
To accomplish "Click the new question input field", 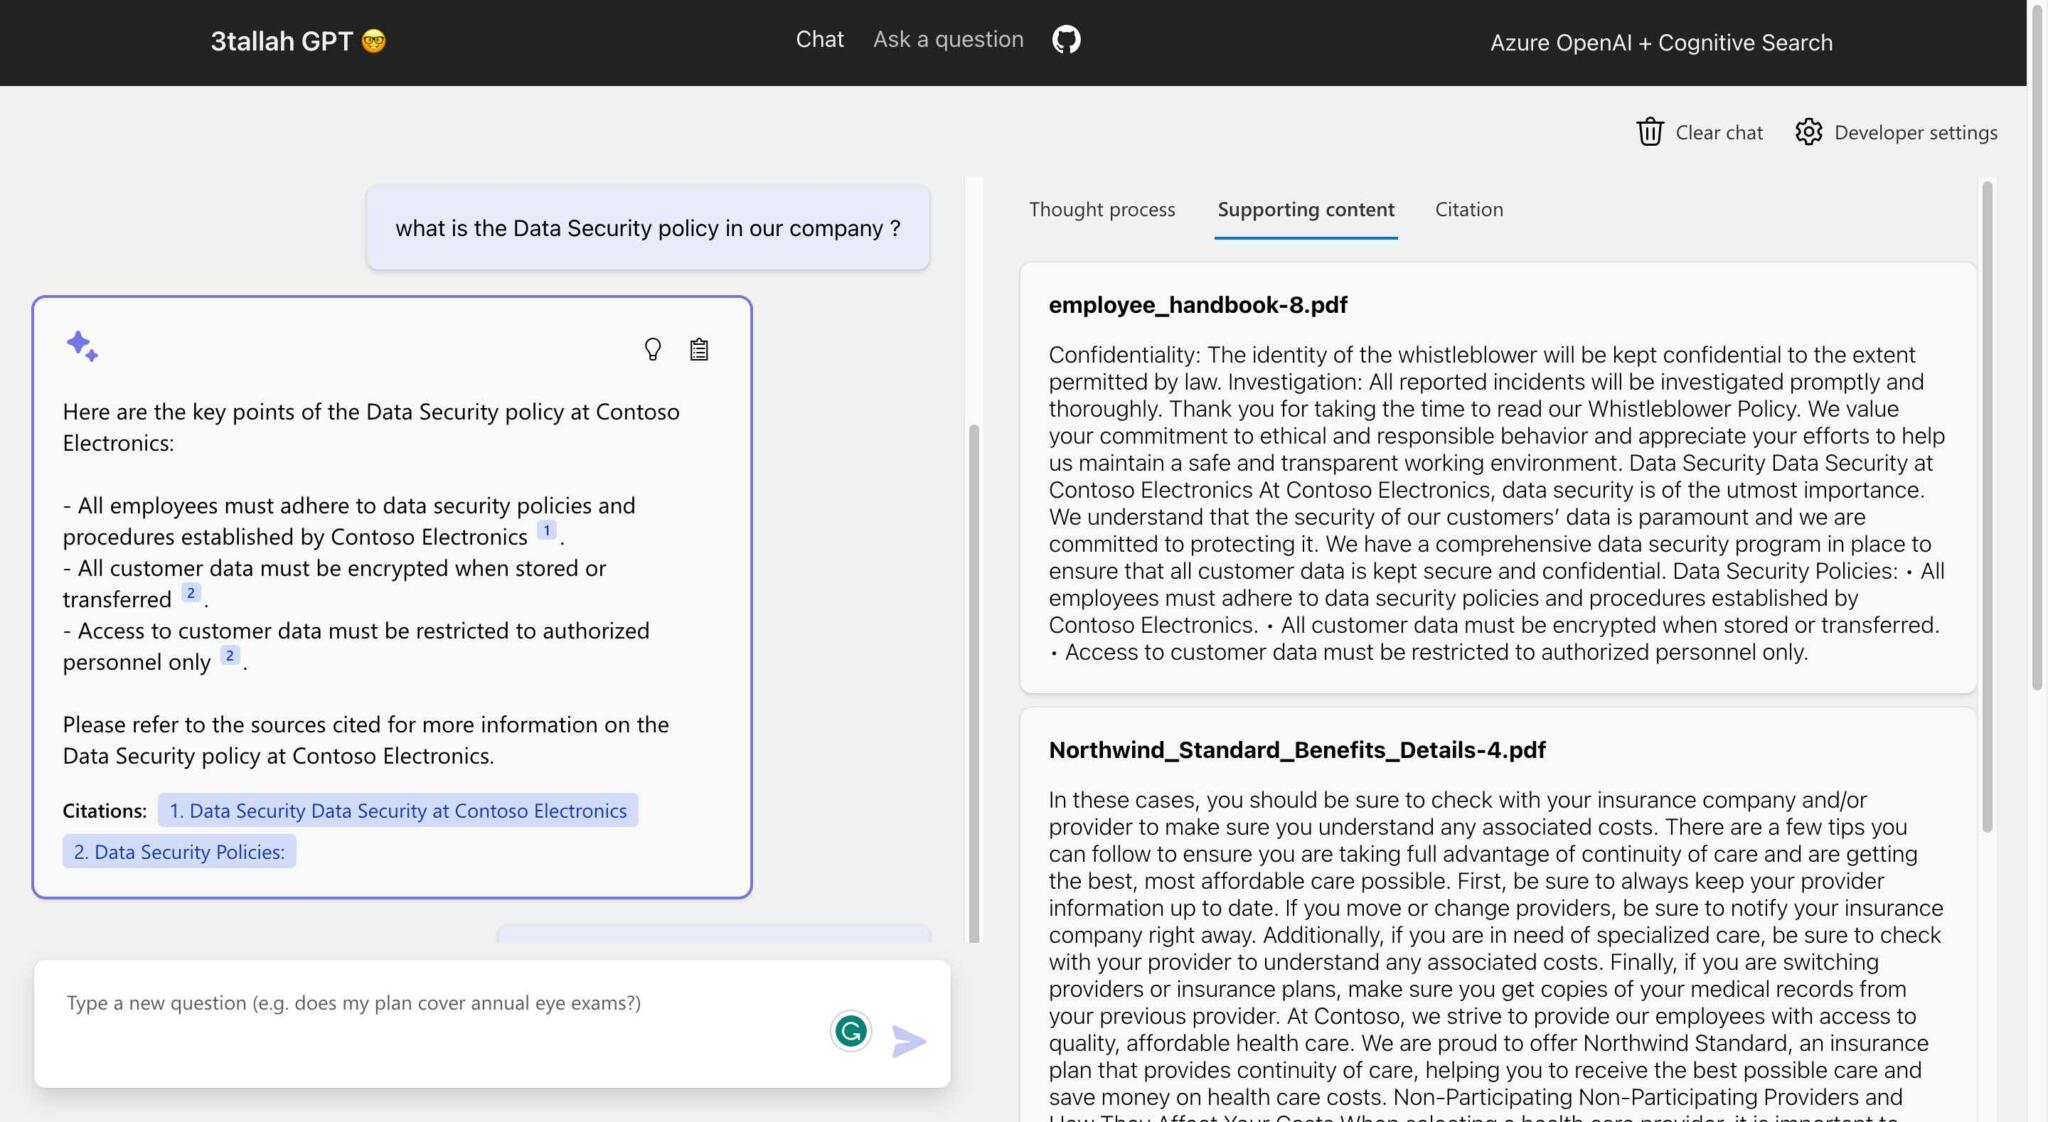I will [400, 1002].
